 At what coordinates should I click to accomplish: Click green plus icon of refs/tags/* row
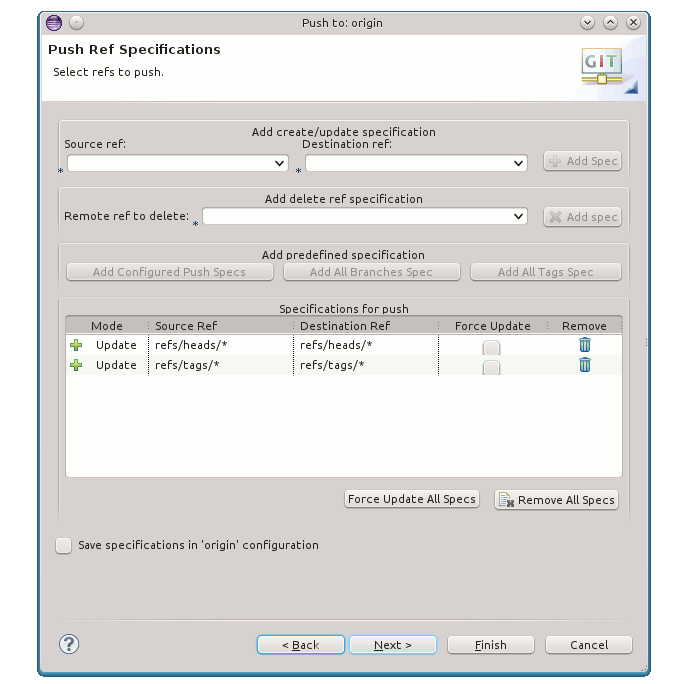[76, 365]
